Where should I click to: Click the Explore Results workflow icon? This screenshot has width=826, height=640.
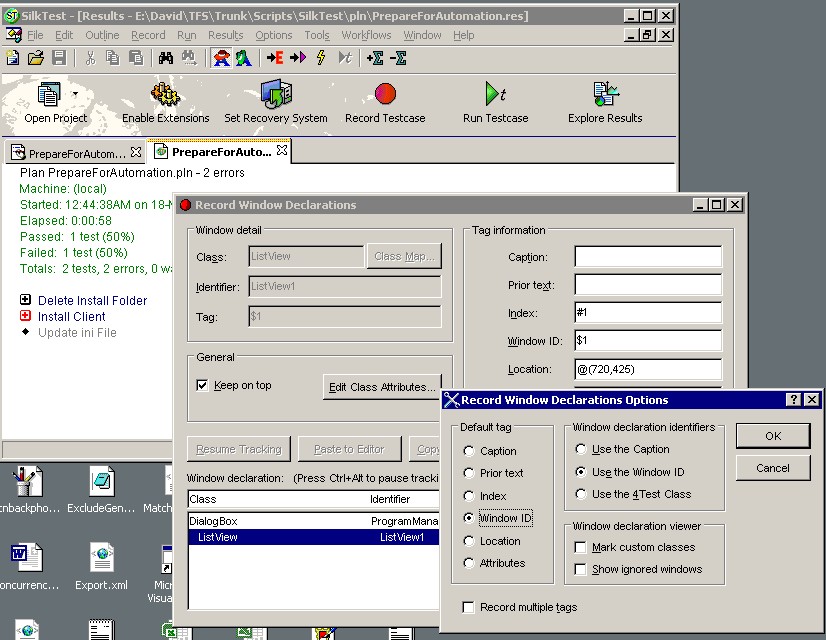coord(605,94)
